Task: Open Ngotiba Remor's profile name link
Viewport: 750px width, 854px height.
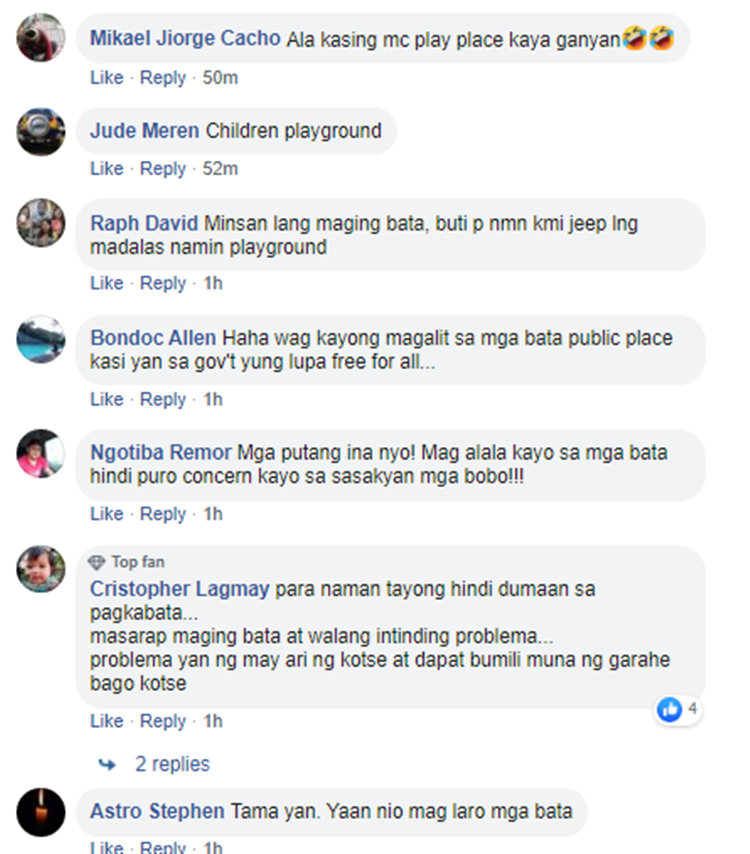Action: click(x=161, y=453)
